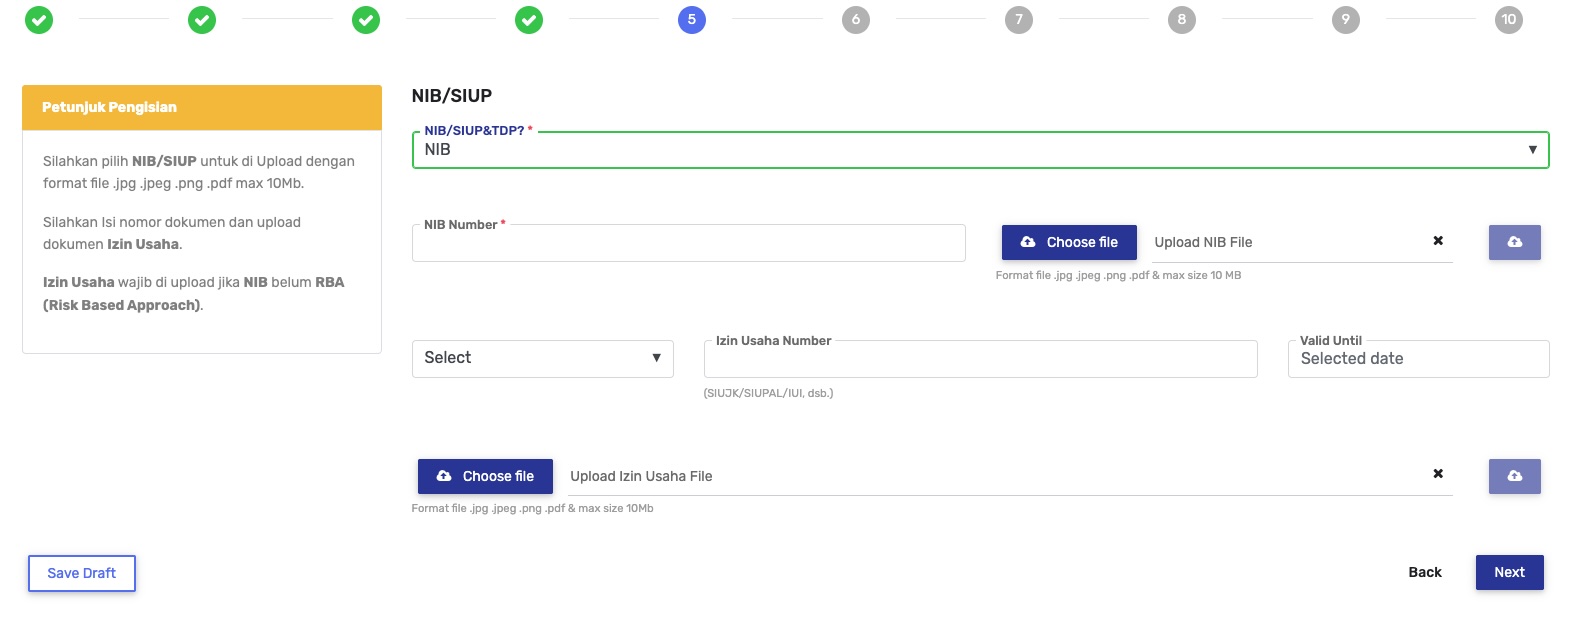
Task: Focus the NIB Number input field
Action: [688, 244]
